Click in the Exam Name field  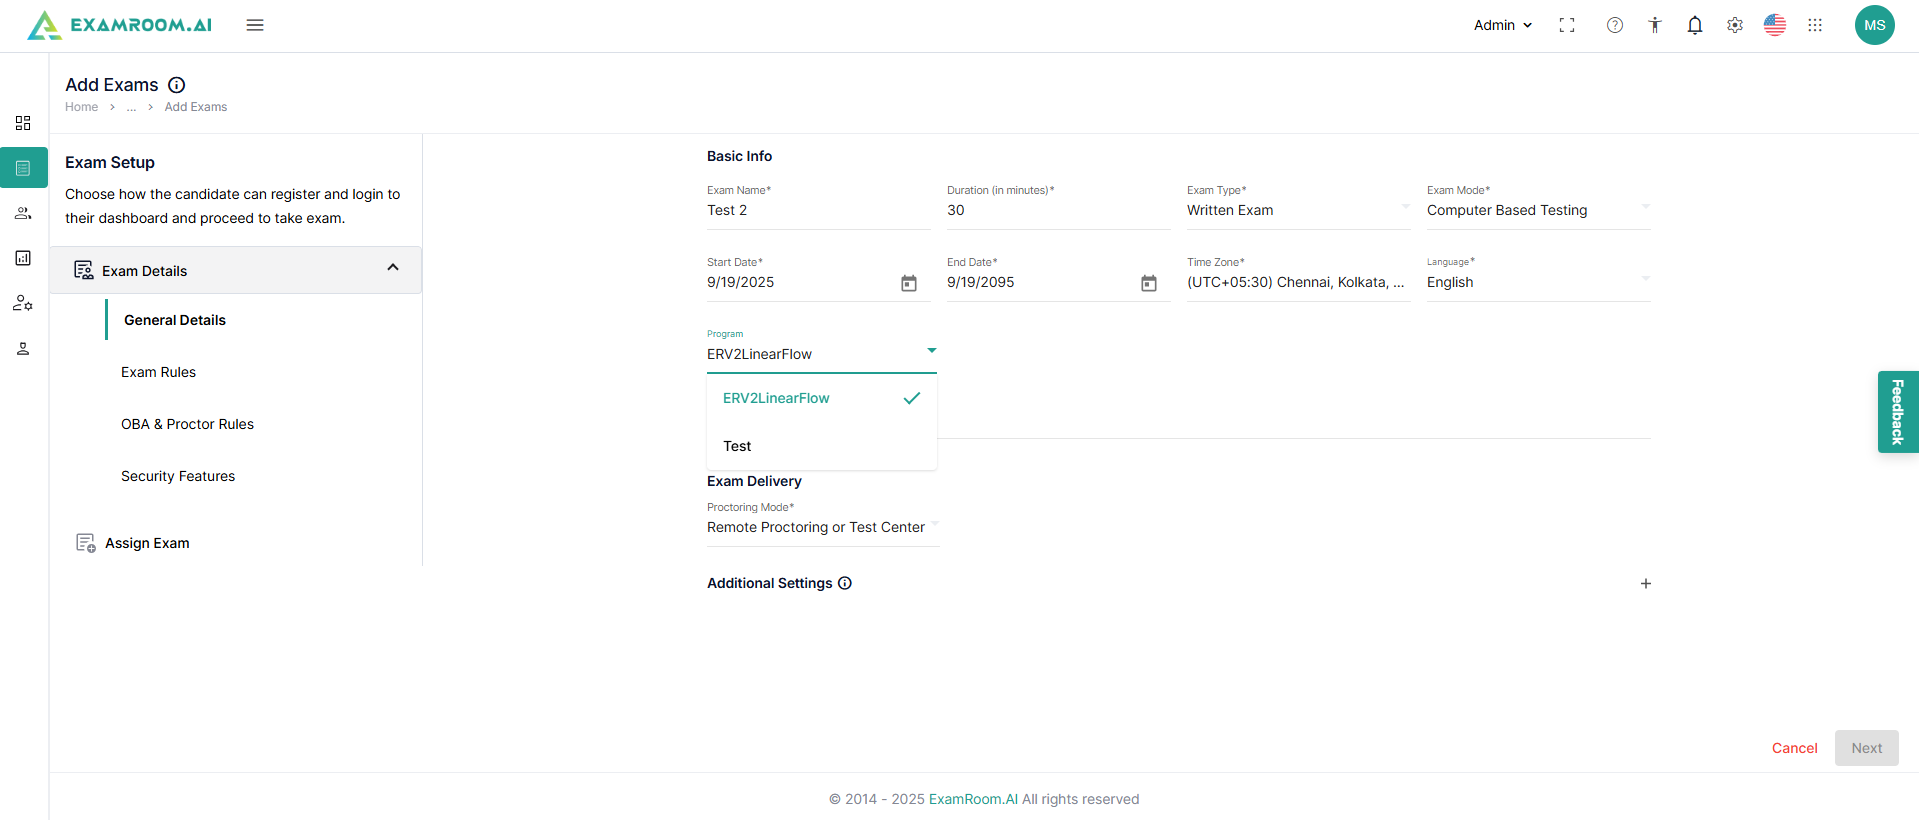point(817,210)
